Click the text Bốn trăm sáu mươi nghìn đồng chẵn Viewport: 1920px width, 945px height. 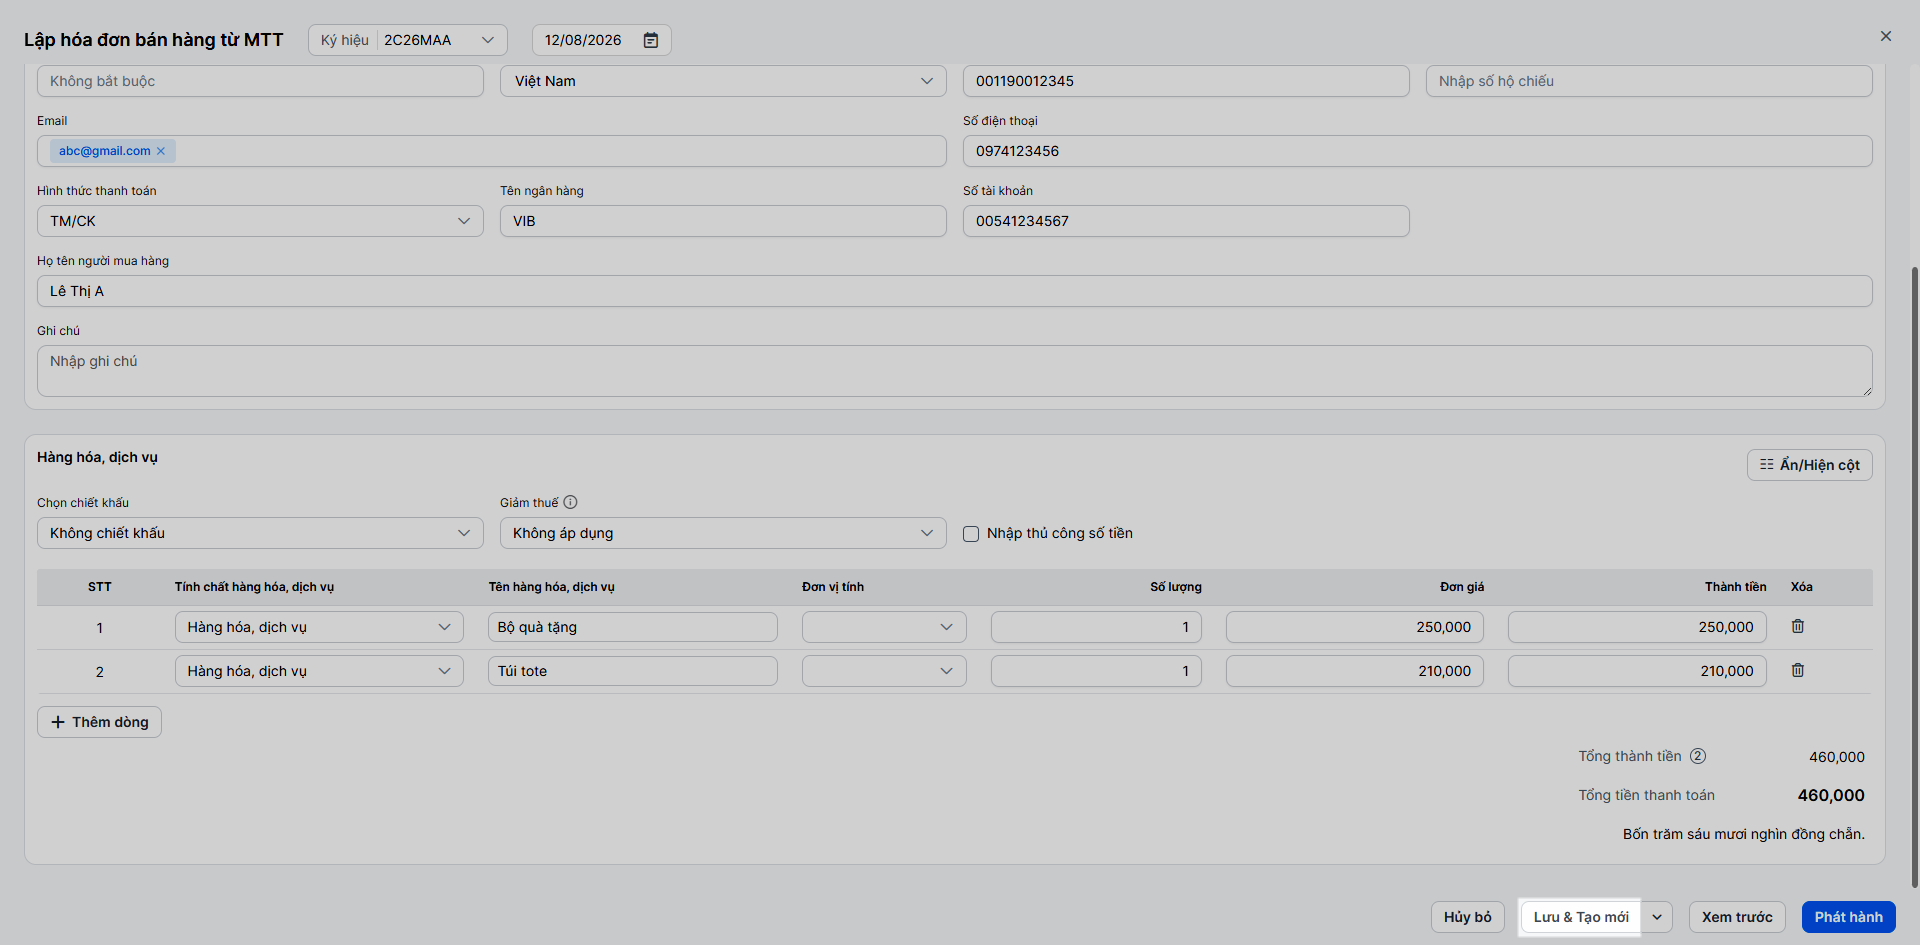click(1743, 834)
